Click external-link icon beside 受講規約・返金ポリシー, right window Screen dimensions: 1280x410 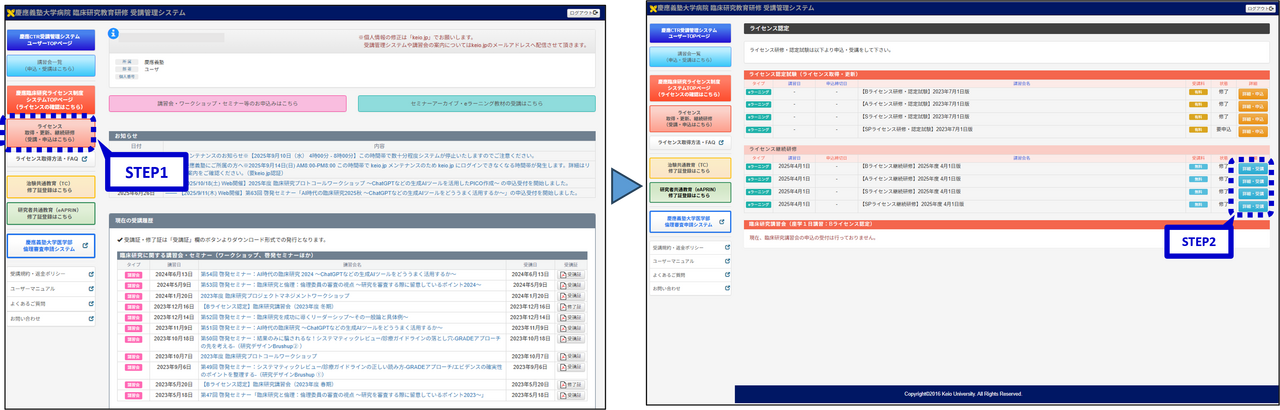727,246
